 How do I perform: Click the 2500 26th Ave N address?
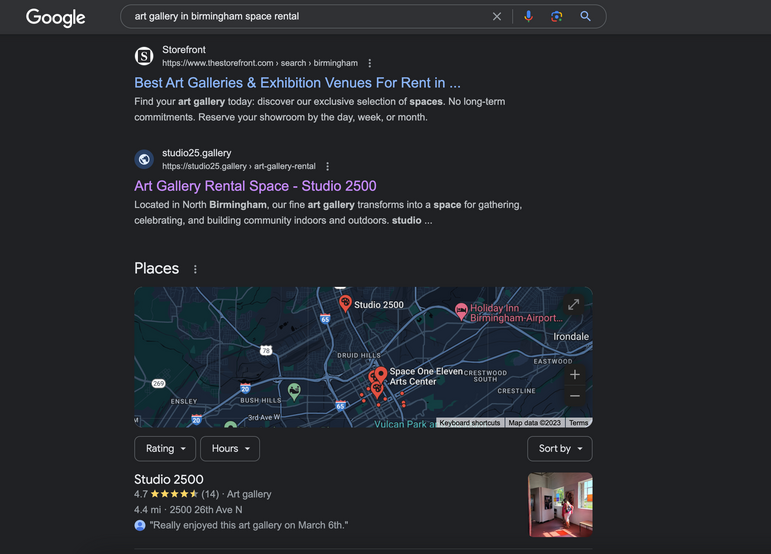click(206, 510)
